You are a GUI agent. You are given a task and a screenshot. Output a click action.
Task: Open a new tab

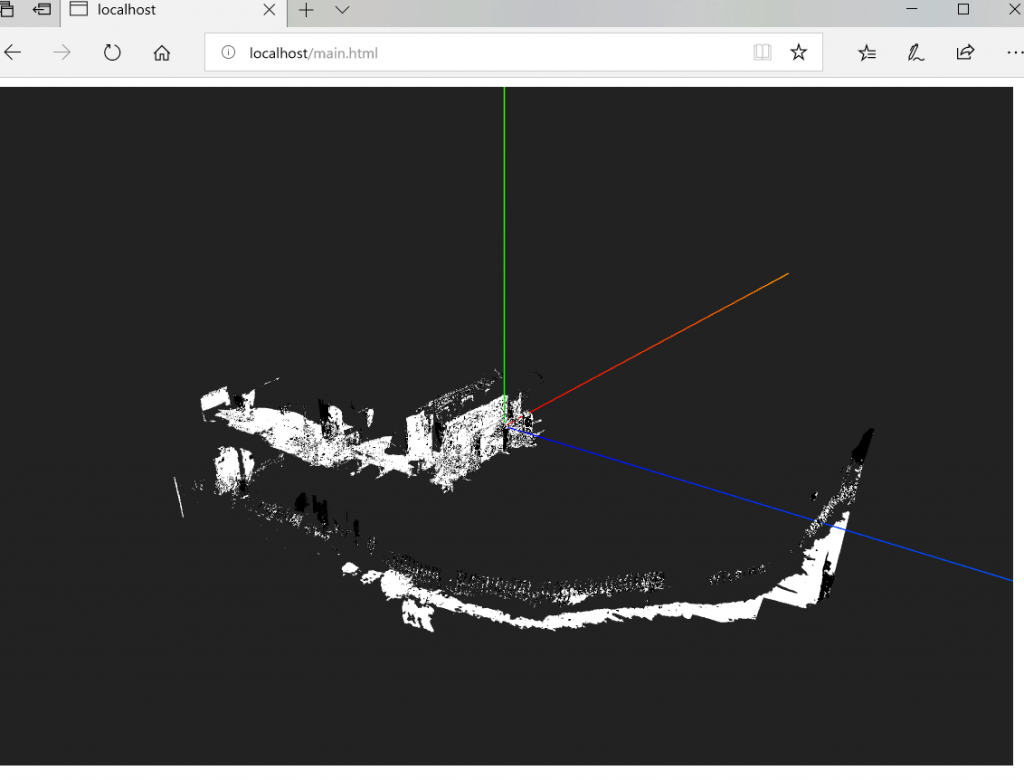click(306, 10)
